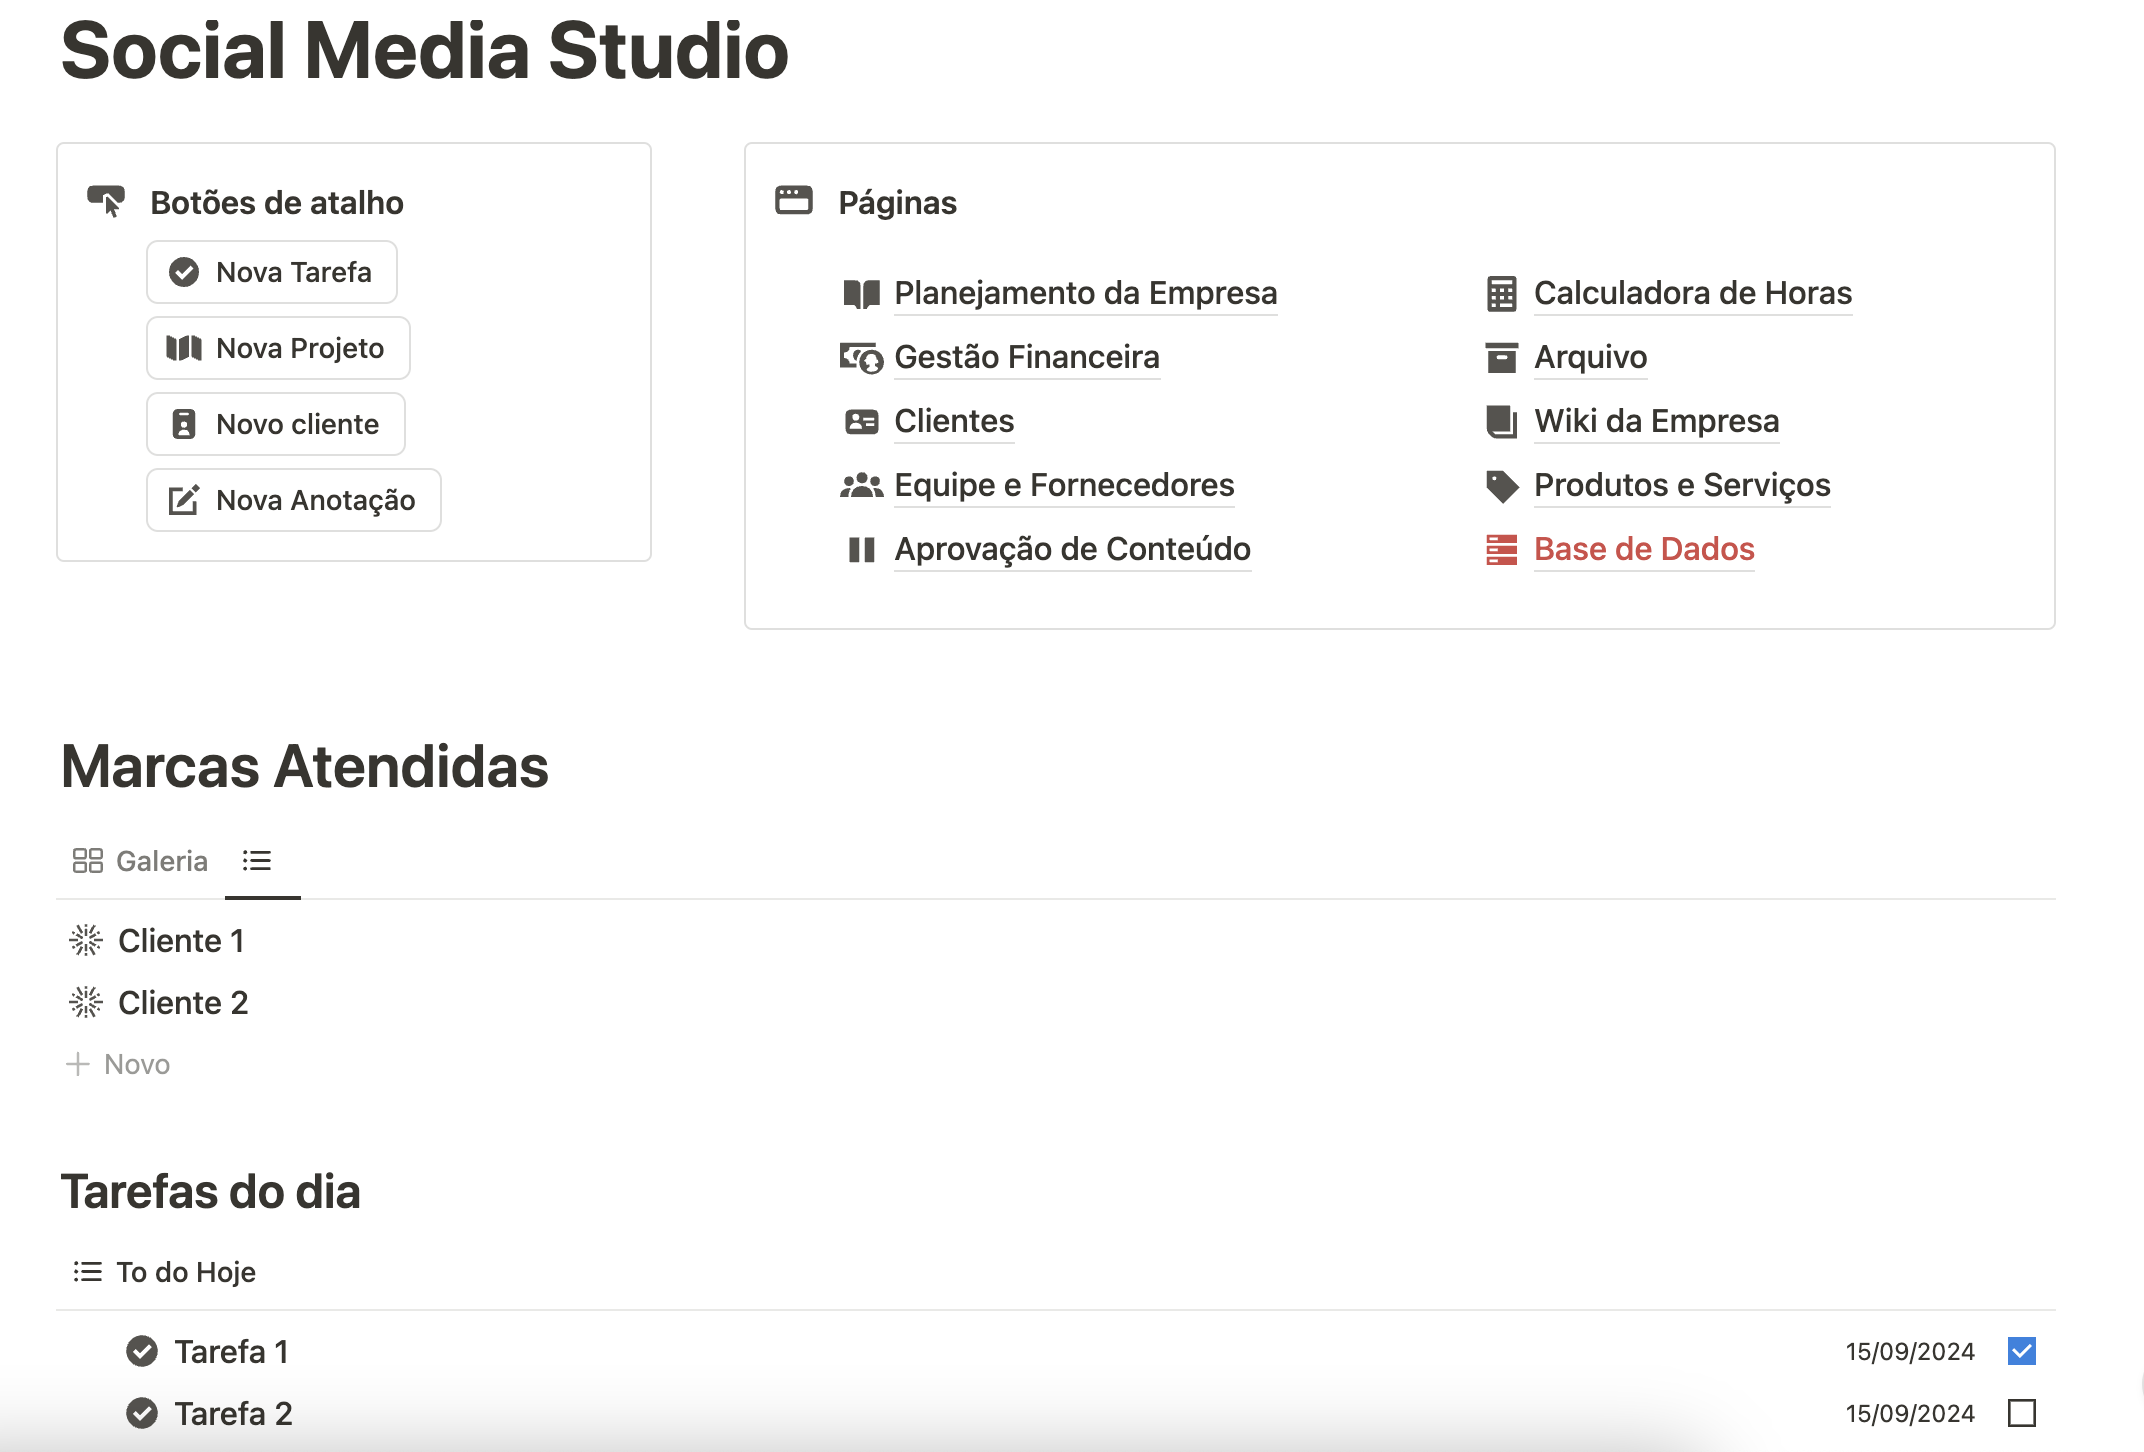This screenshot has height=1452, width=2144.
Task: Click the Páginas browser window icon
Action: tap(794, 200)
